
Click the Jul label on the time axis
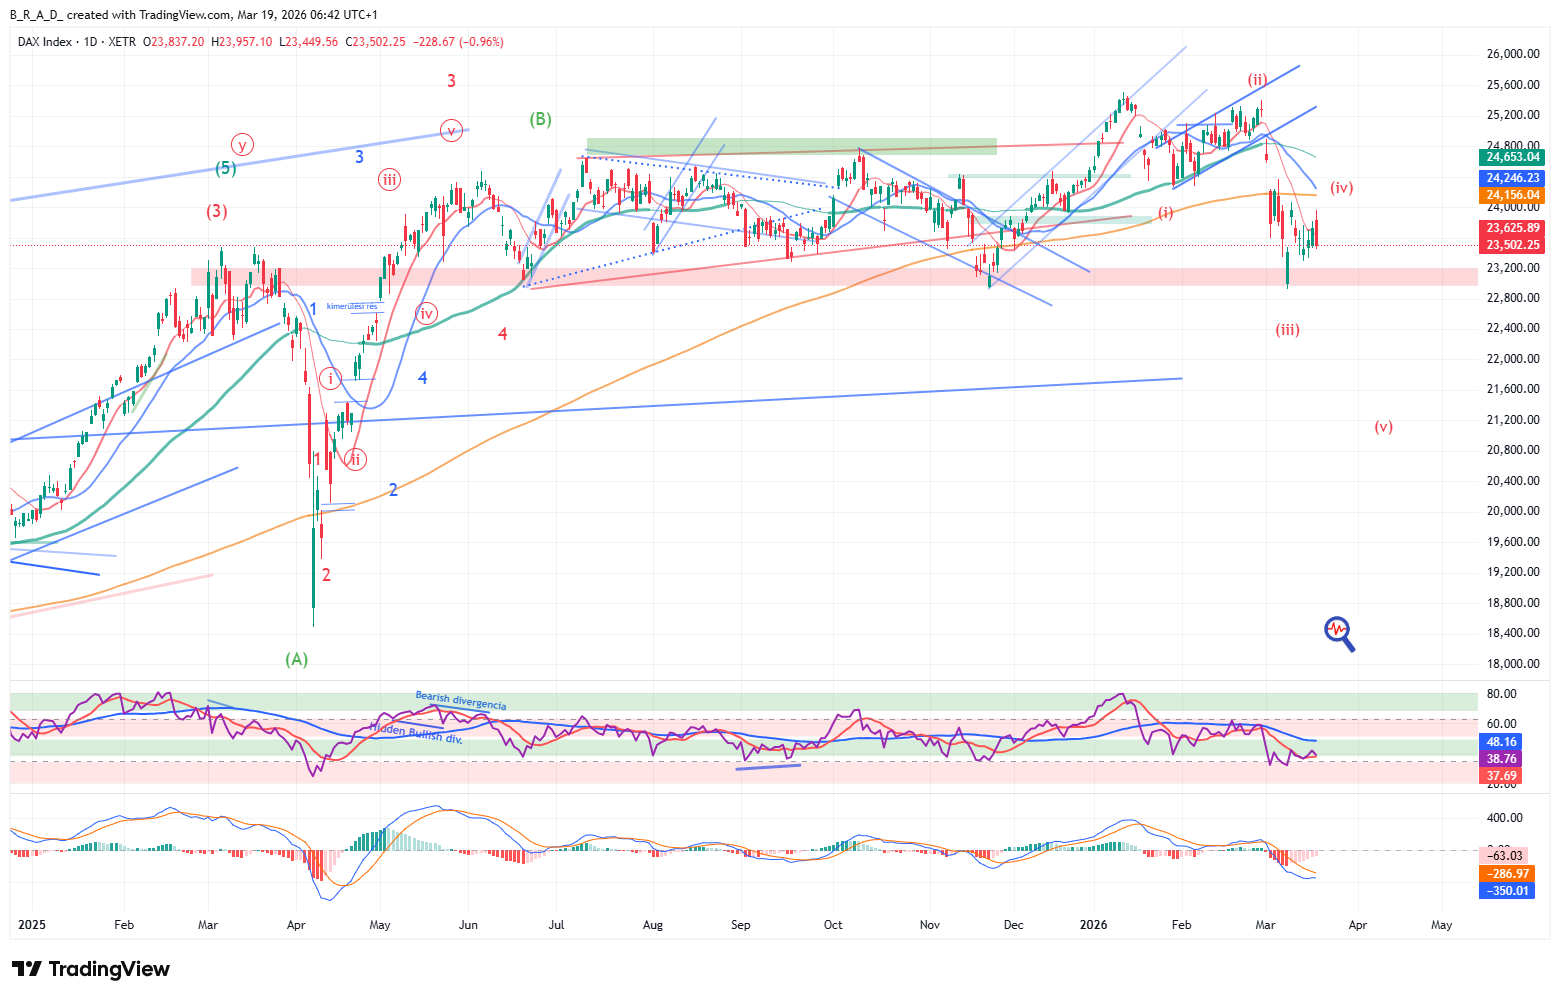(556, 925)
